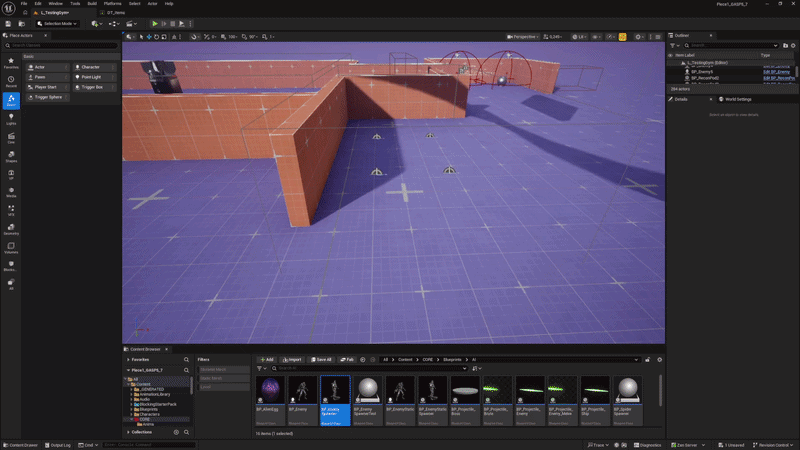800x450 pixels.
Task: Open the Output Log in status bar
Action: (60, 444)
